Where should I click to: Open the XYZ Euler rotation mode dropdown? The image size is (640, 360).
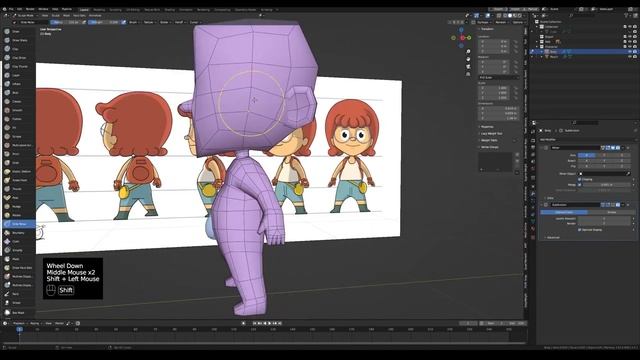pos(499,77)
